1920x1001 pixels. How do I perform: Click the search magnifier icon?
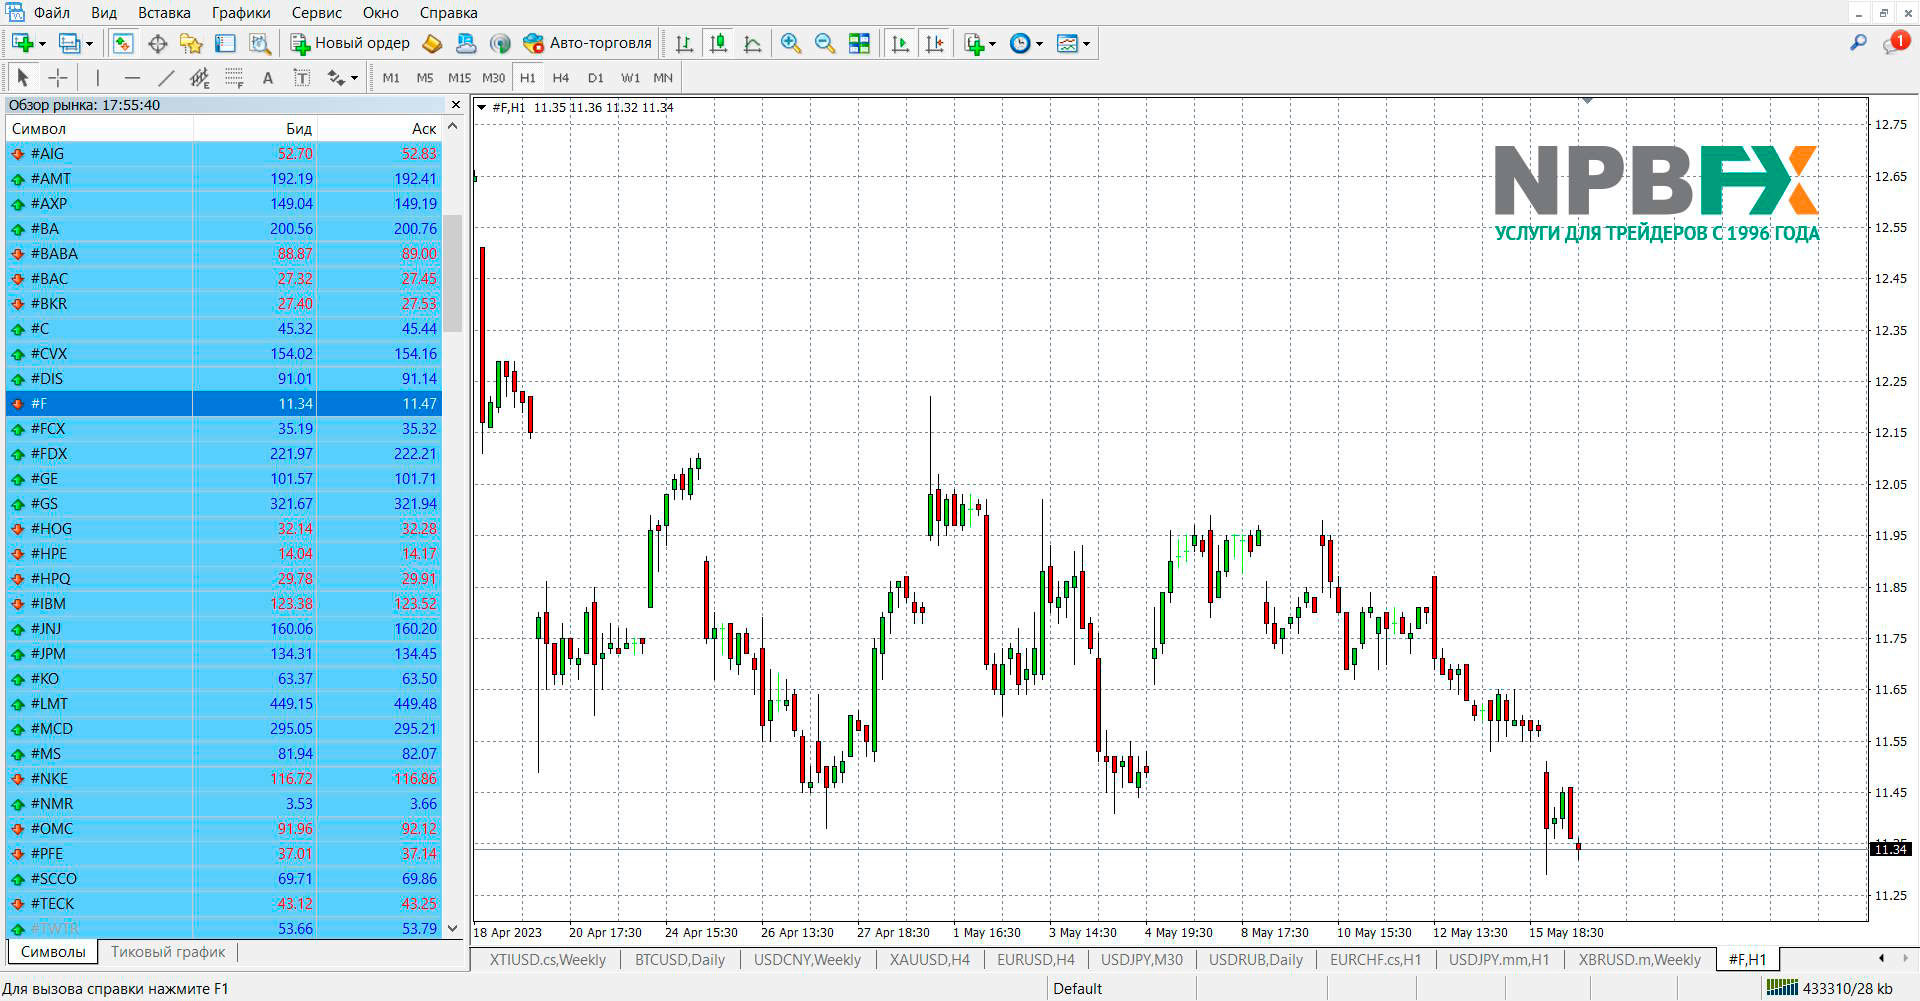tap(1858, 43)
